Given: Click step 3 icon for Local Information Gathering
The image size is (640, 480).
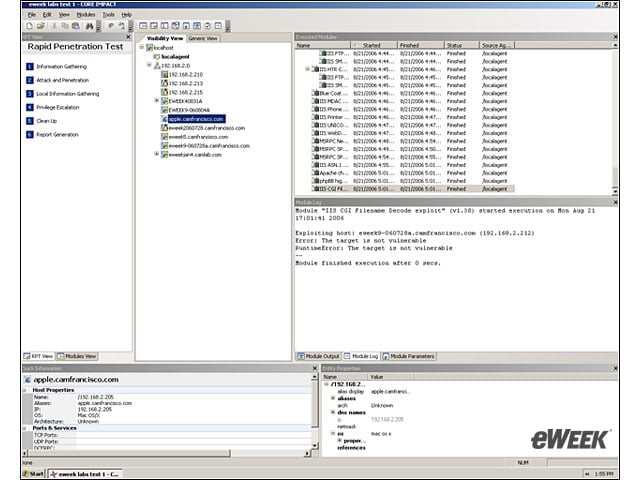Looking at the screenshot, I should coord(30,93).
